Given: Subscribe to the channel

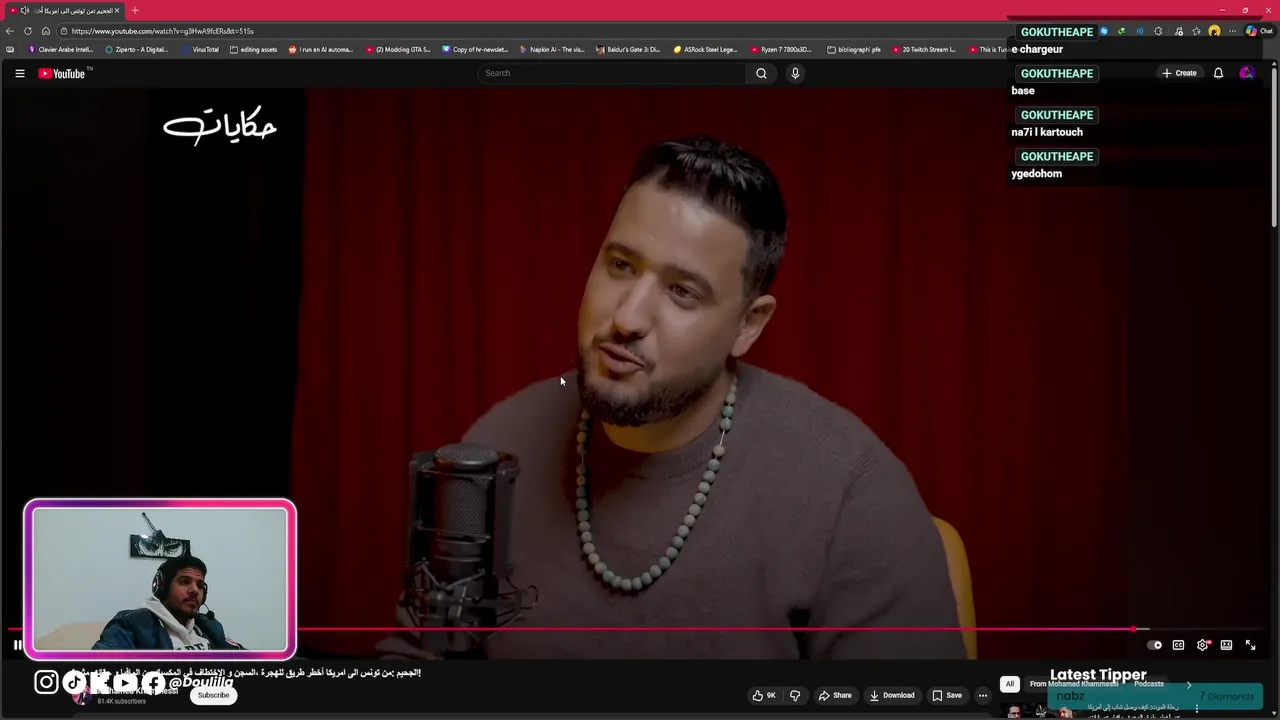Looking at the screenshot, I should tap(213, 695).
